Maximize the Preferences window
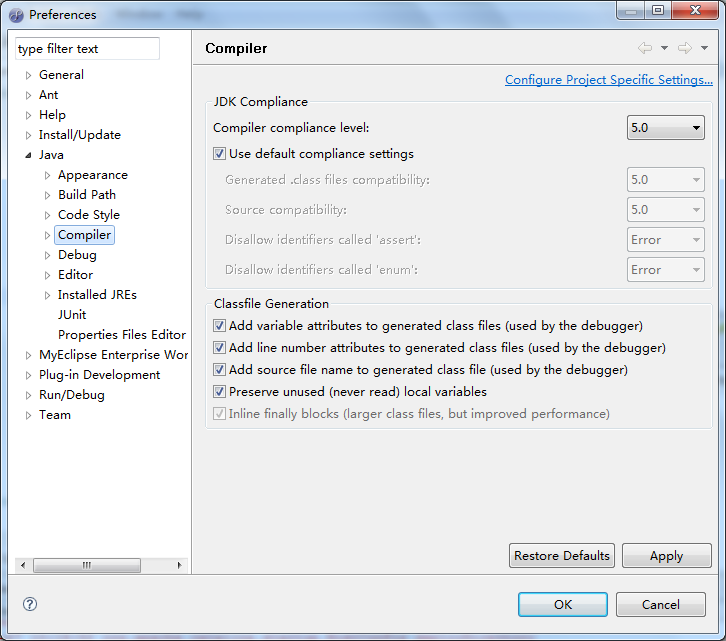The width and height of the screenshot is (726, 641). (658, 10)
